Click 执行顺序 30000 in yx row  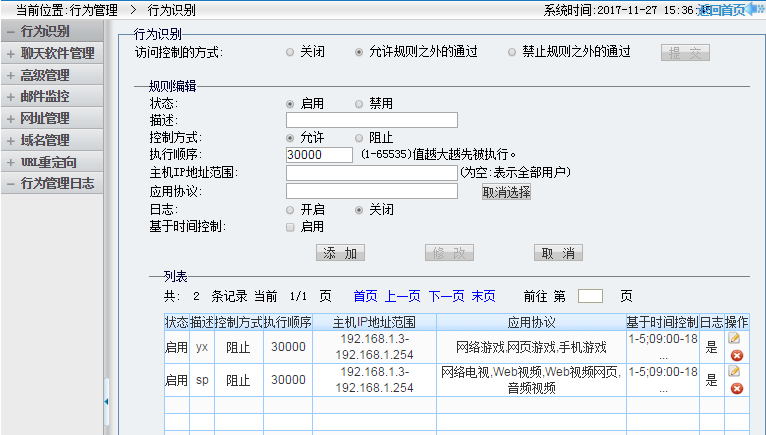(x=288, y=347)
